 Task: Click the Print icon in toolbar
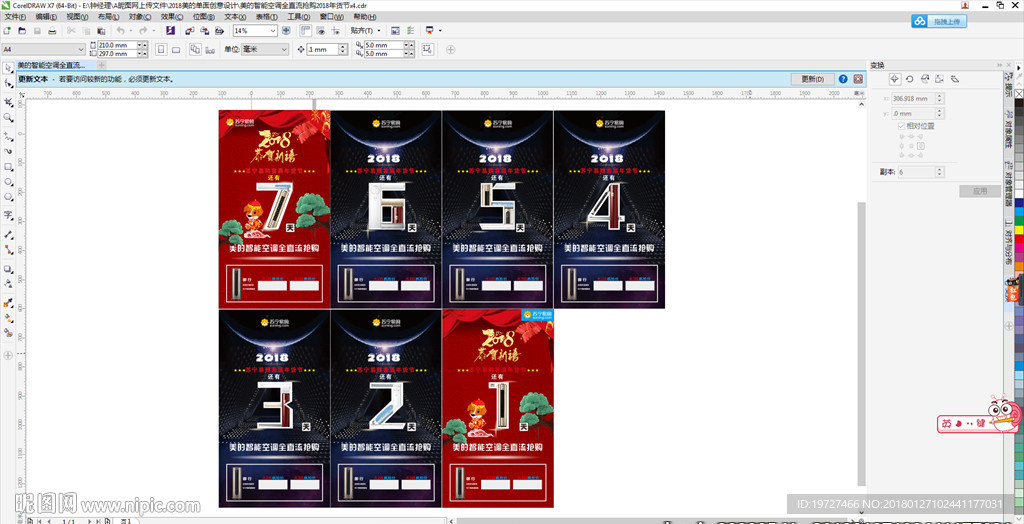point(52,30)
